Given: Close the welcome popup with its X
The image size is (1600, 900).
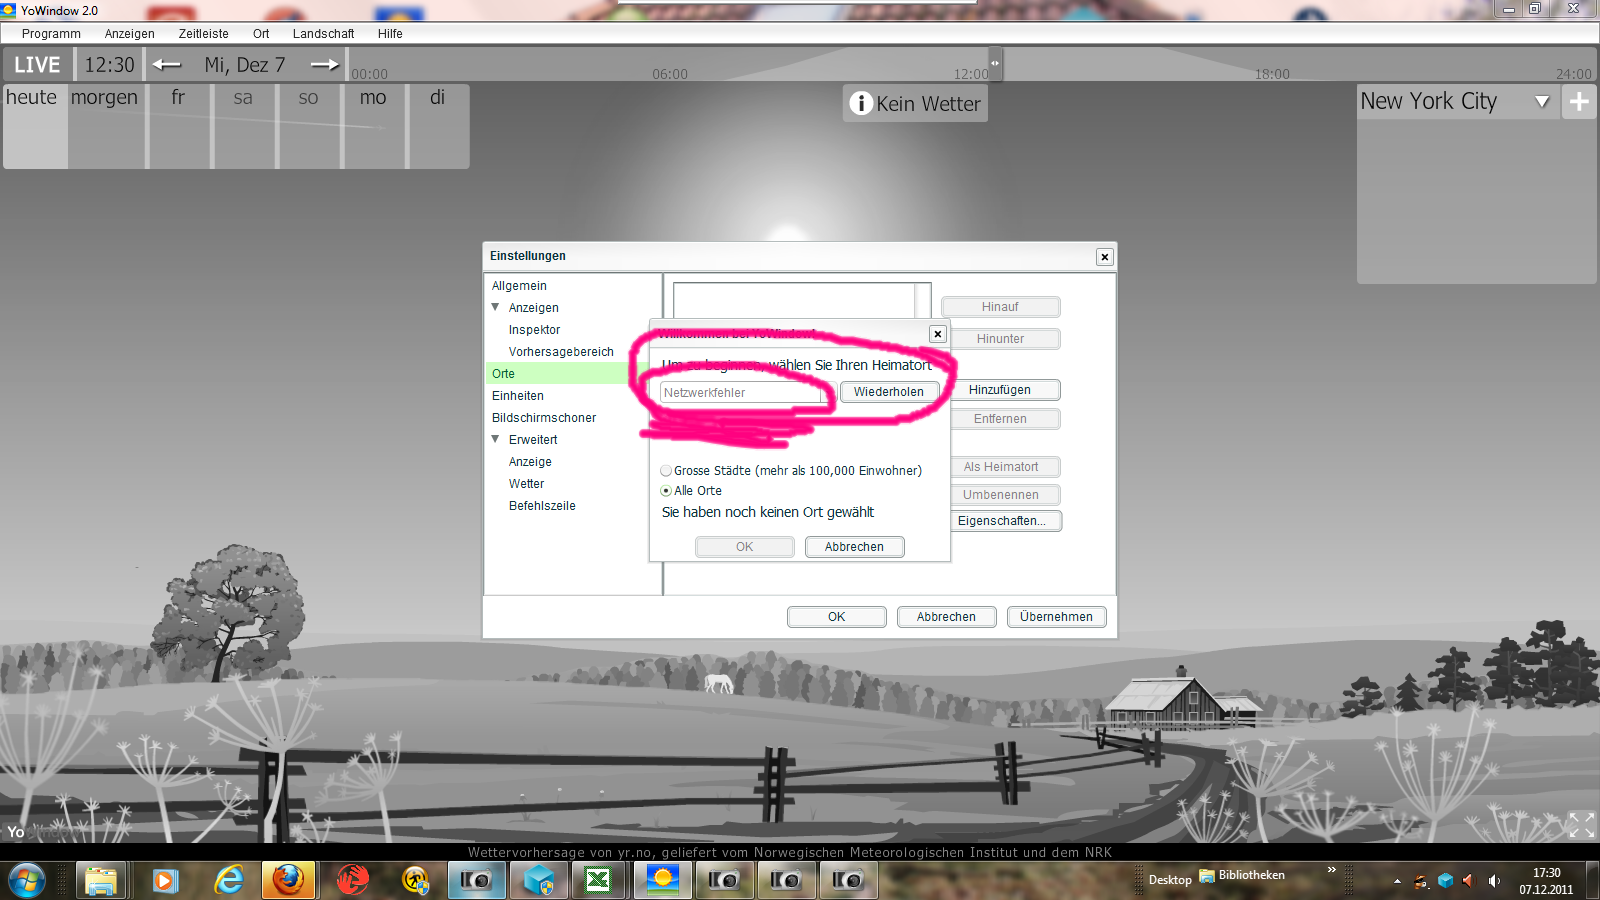Looking at the screenshot, I should 938,334.
